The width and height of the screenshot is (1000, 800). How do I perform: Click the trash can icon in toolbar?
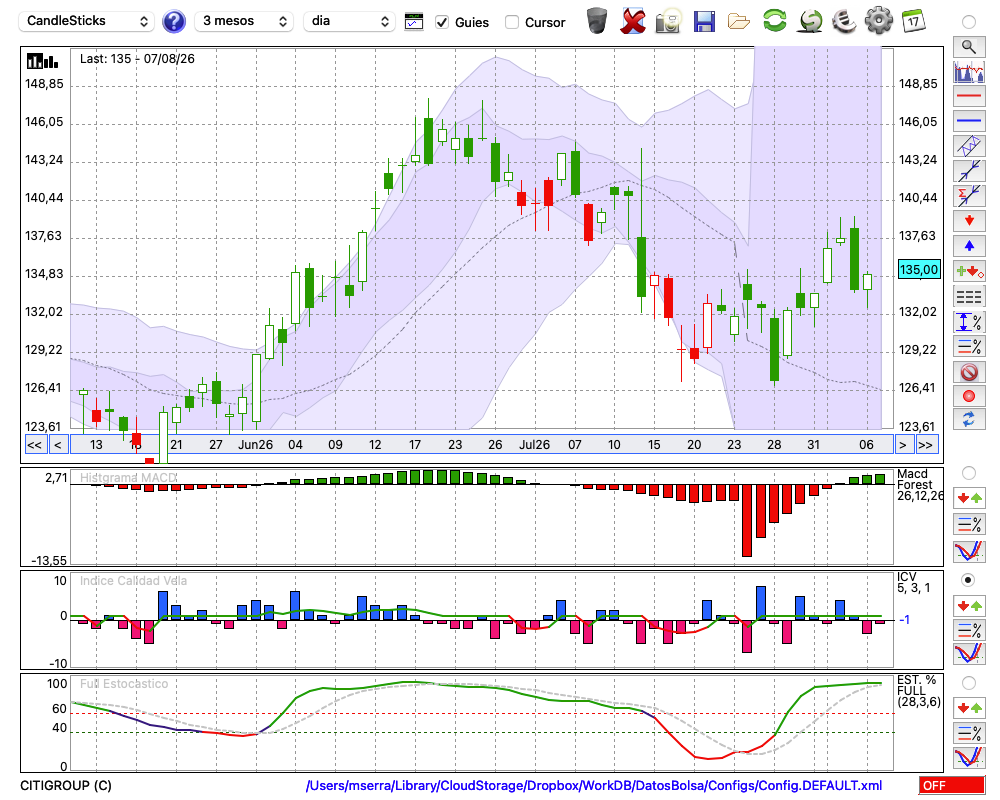coord(597,21)
